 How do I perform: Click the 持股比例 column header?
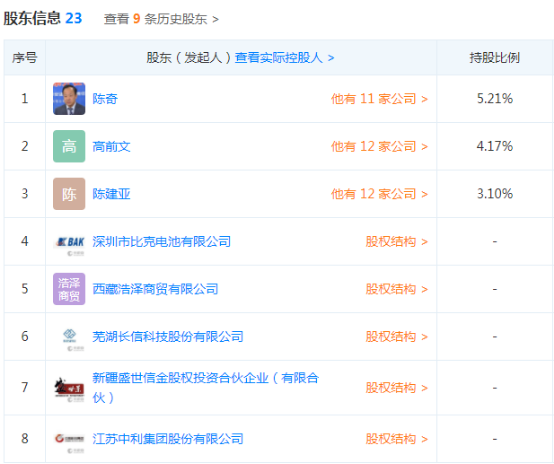[495, 58]
